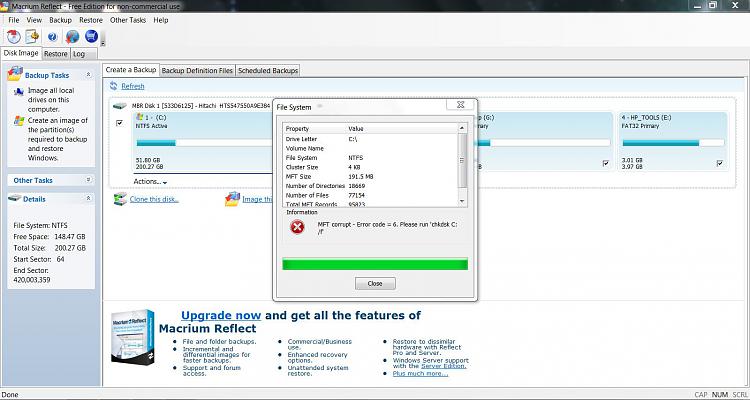Open the Backup menu
Screen dimensions: 750x400
coord(60,20)
